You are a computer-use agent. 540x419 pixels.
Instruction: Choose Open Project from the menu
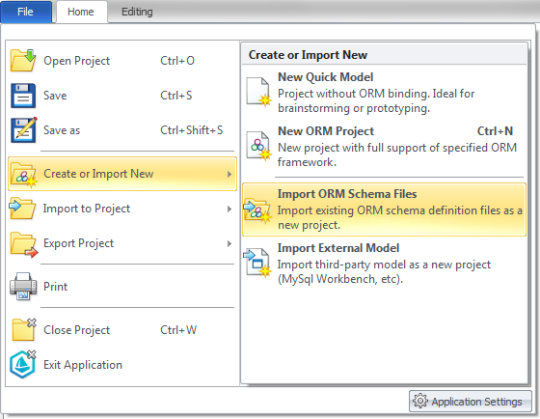point(122,61)
